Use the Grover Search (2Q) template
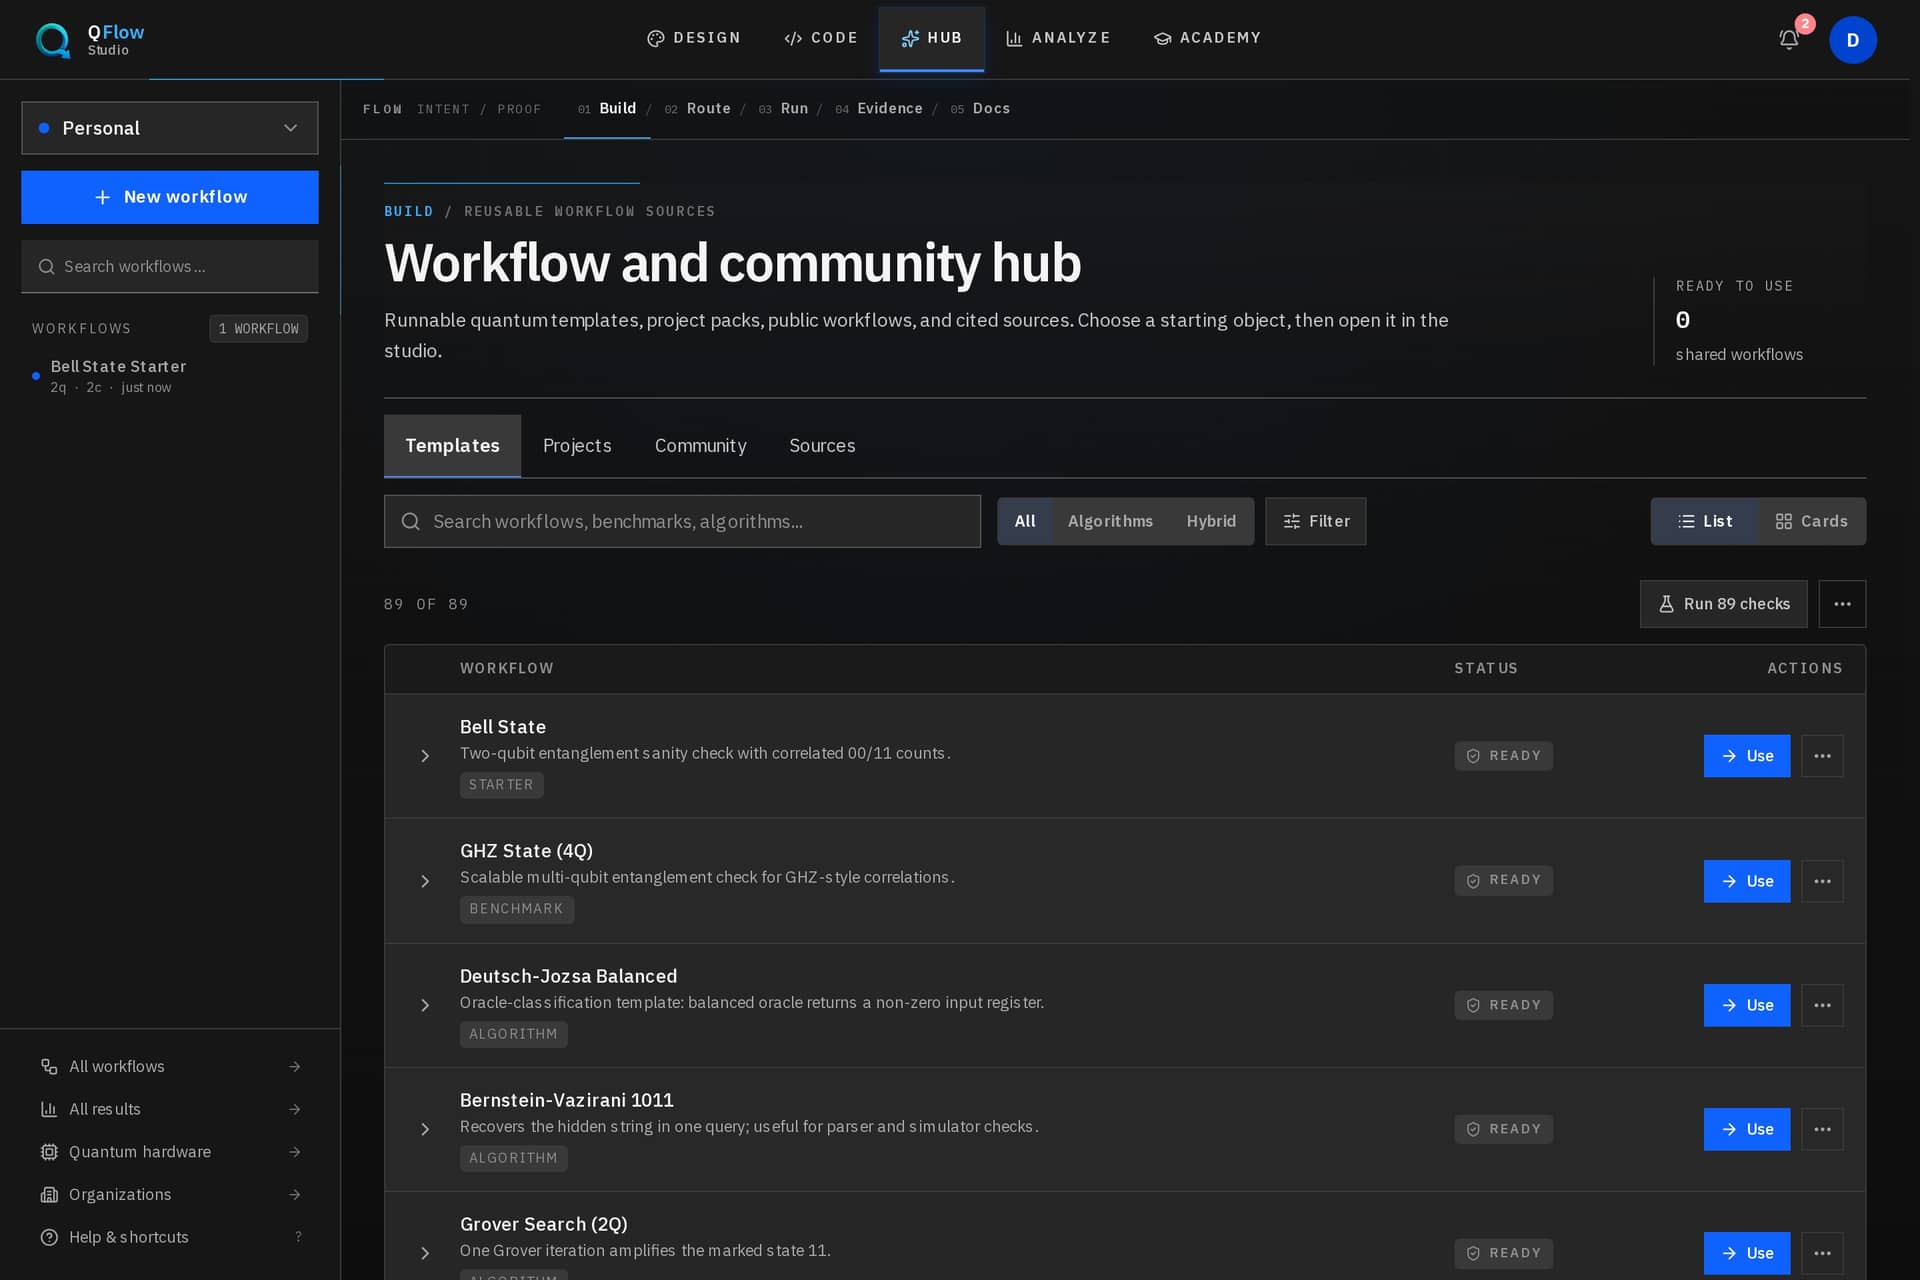Screen dimensions: 1920x1280 click(1746, 1253)
